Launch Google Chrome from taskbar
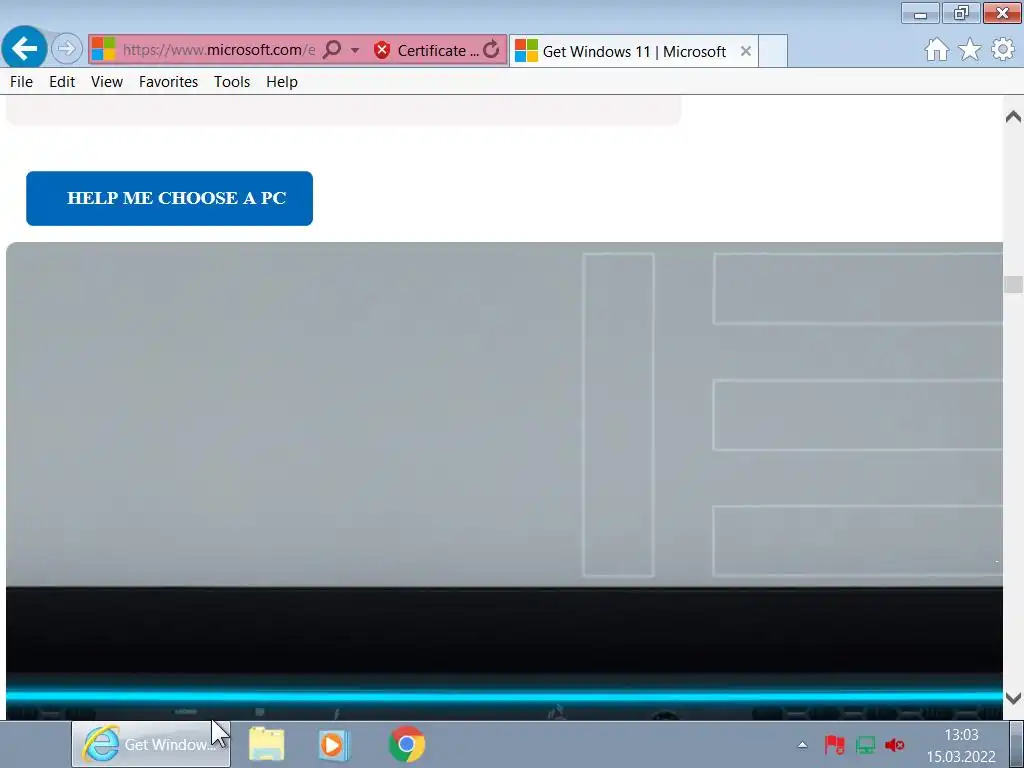This screenshot has width=1024, height=768. pos(406,744)
